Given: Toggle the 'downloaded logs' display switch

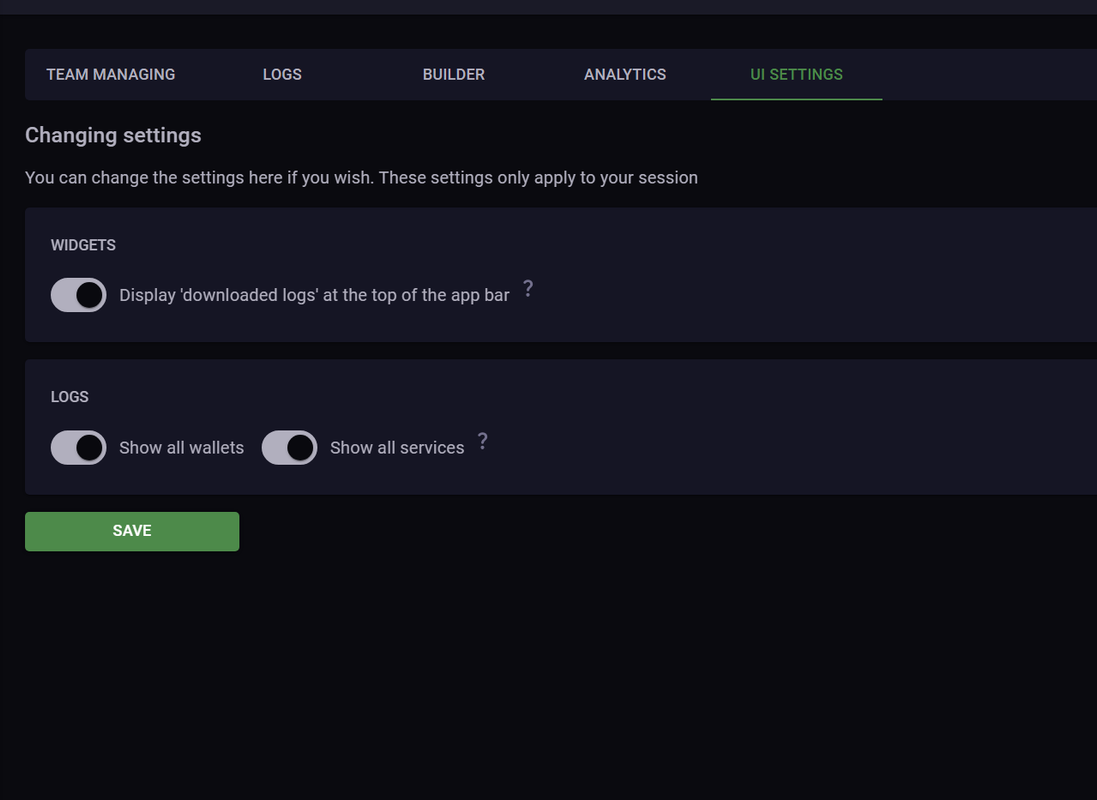Looking at the screenshot, I should [79, 295].
